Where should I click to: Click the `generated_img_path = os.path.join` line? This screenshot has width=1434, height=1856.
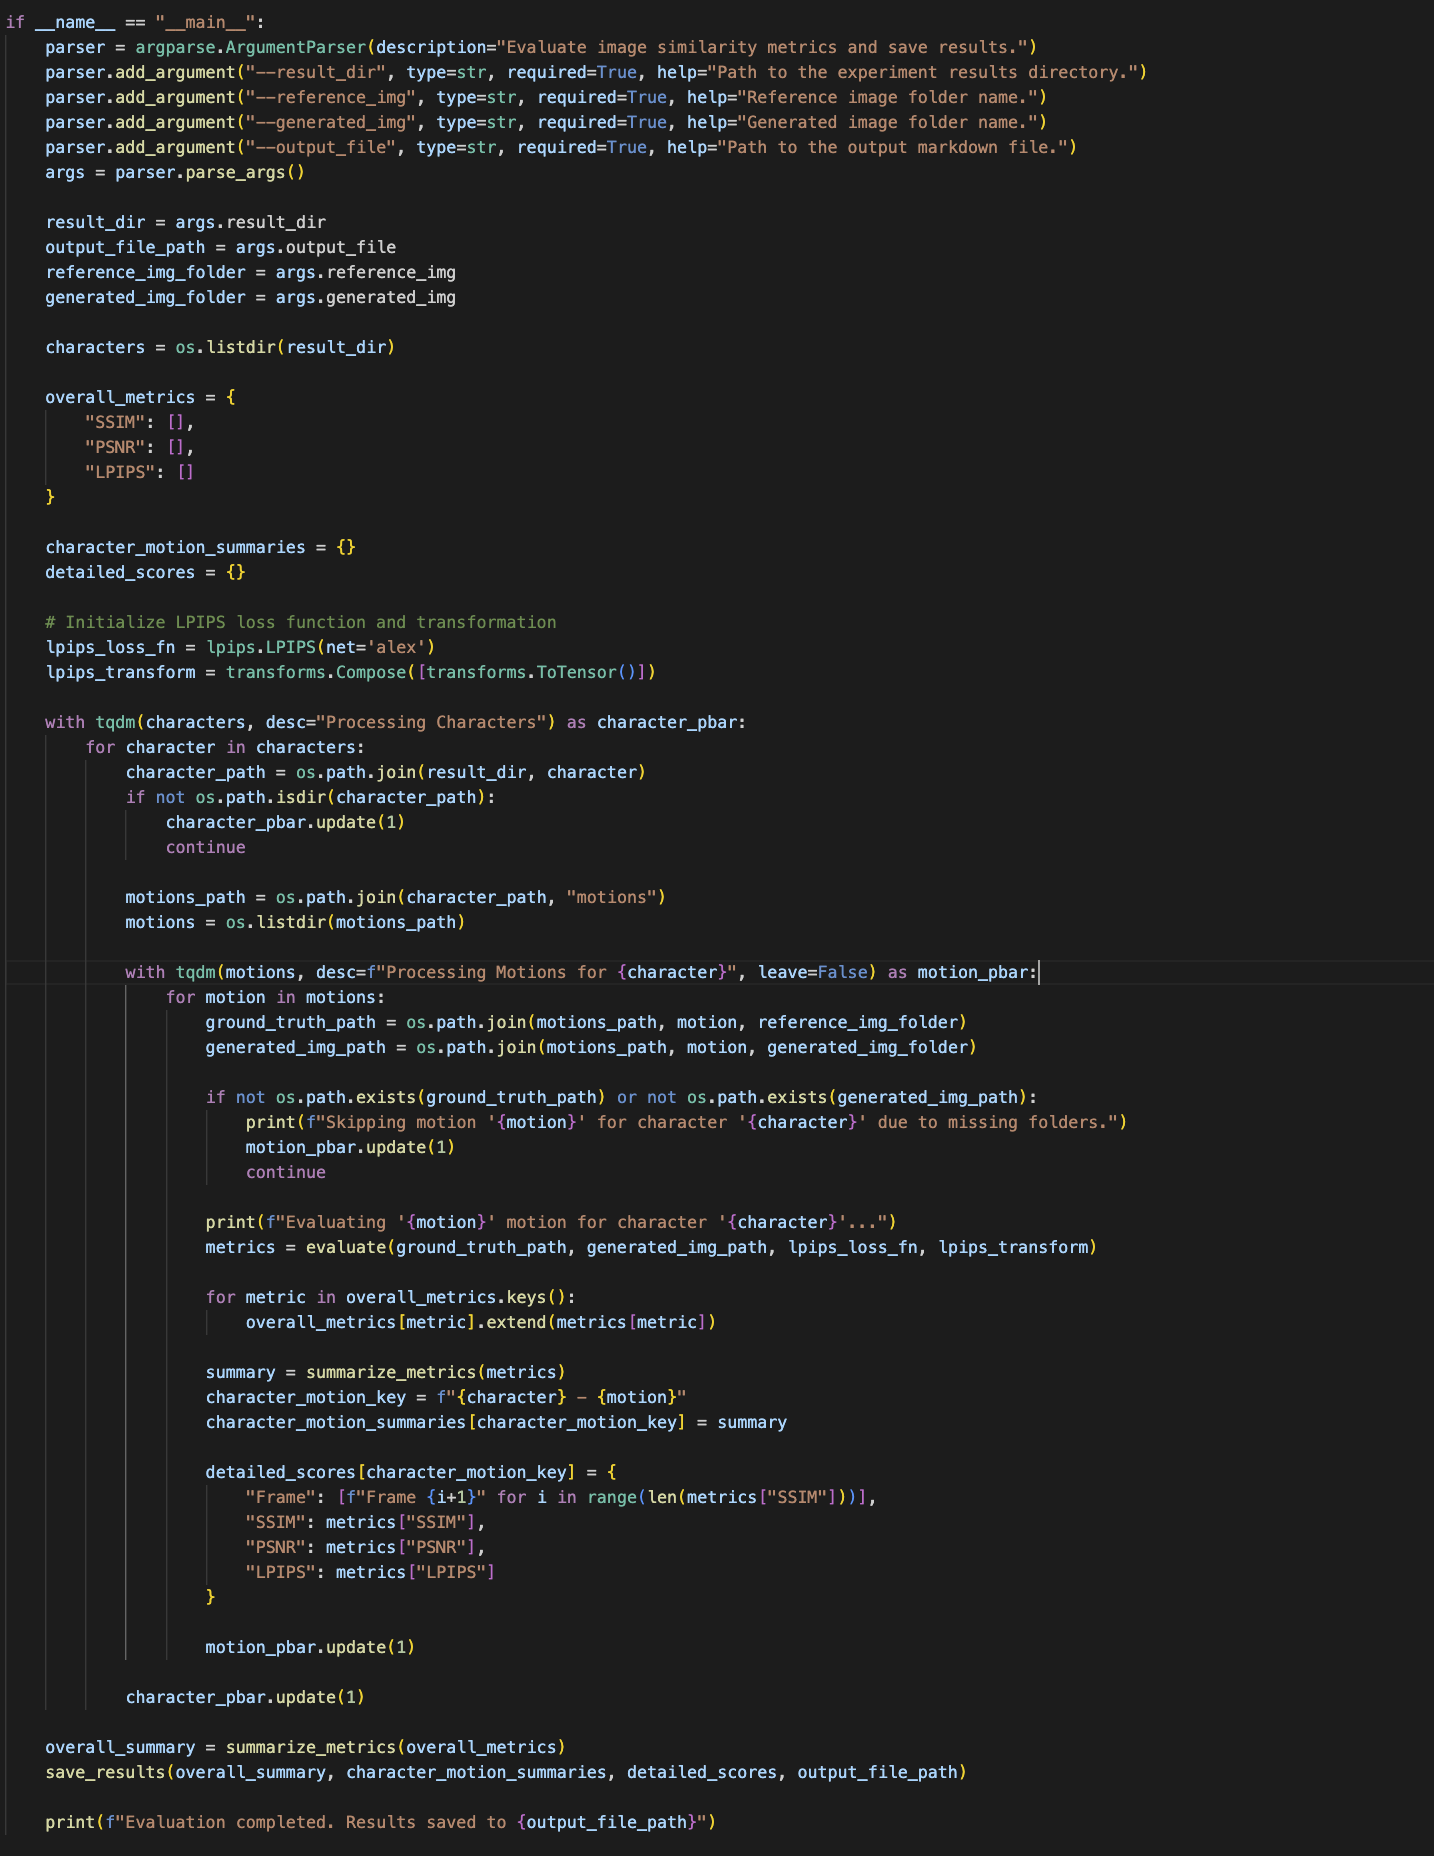coord(591,1047)
